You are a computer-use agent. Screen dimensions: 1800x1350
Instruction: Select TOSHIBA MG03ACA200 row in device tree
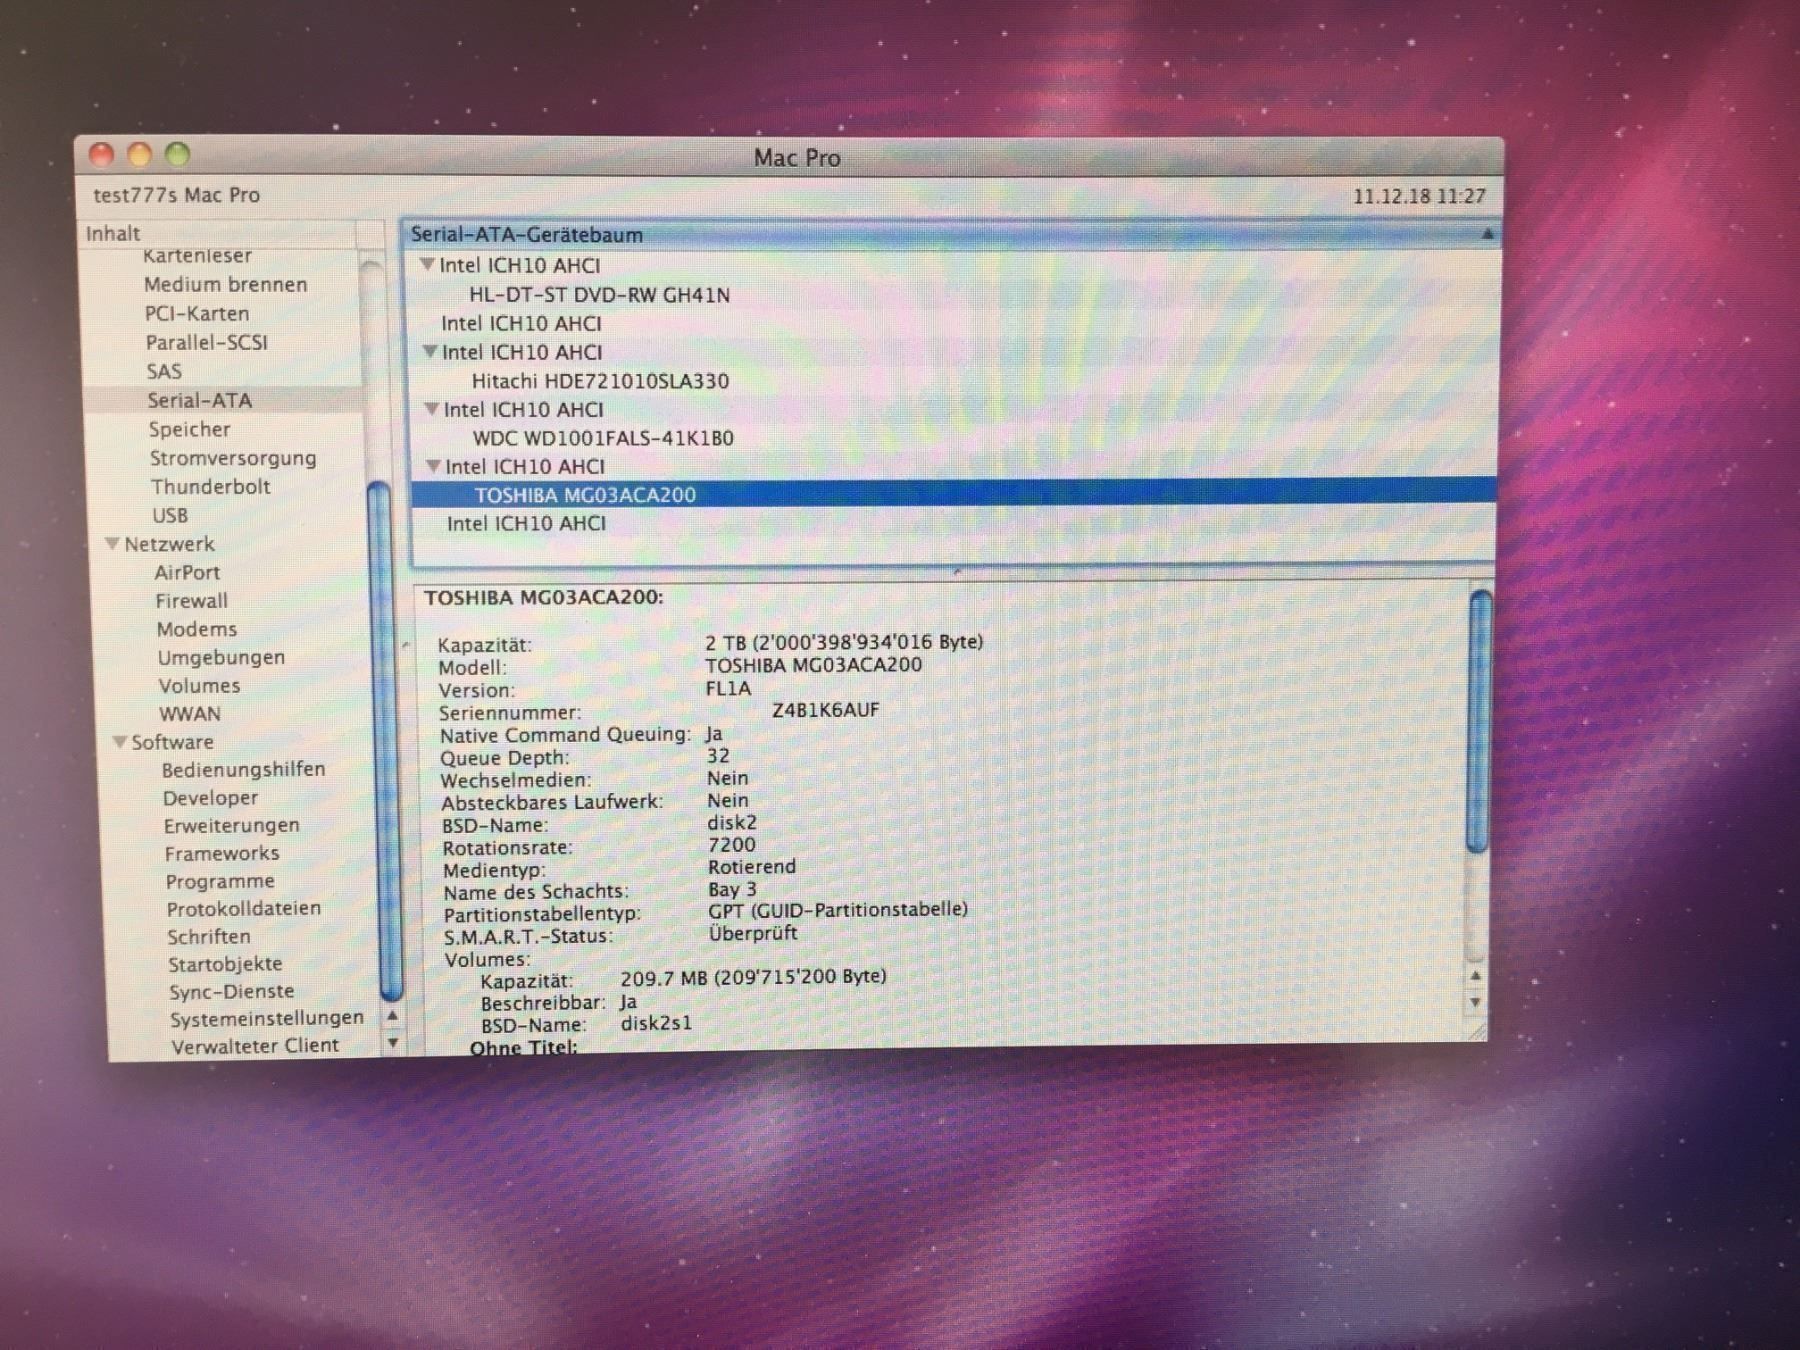point(953,495)
